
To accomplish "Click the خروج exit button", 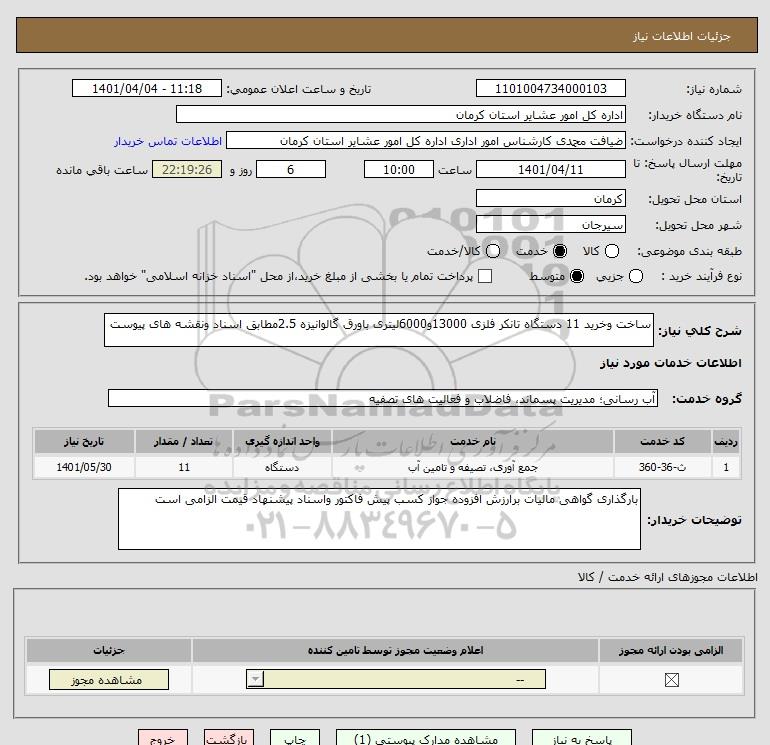I will pos(163,738).
